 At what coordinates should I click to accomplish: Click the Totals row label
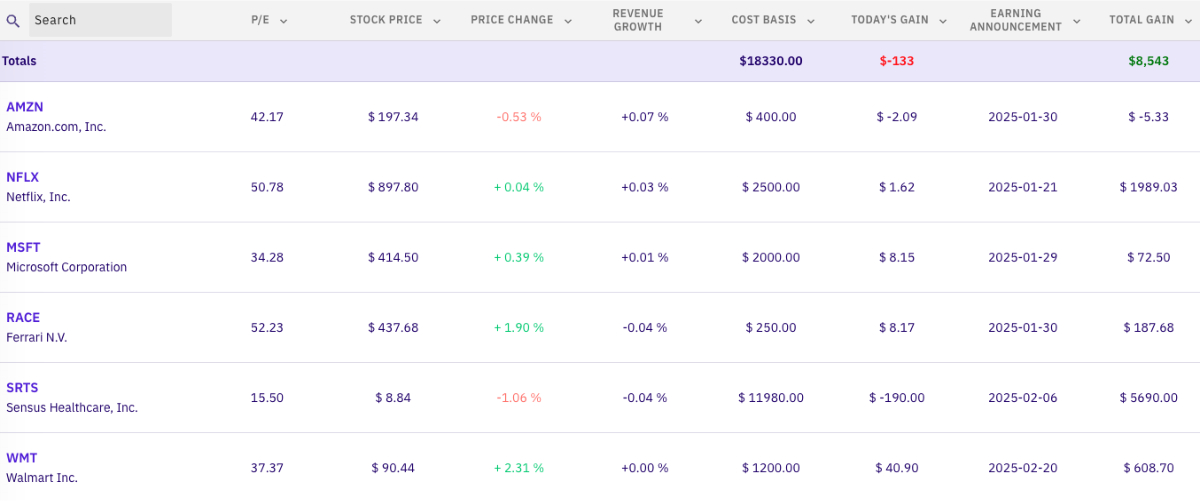[x=19, y=61]
